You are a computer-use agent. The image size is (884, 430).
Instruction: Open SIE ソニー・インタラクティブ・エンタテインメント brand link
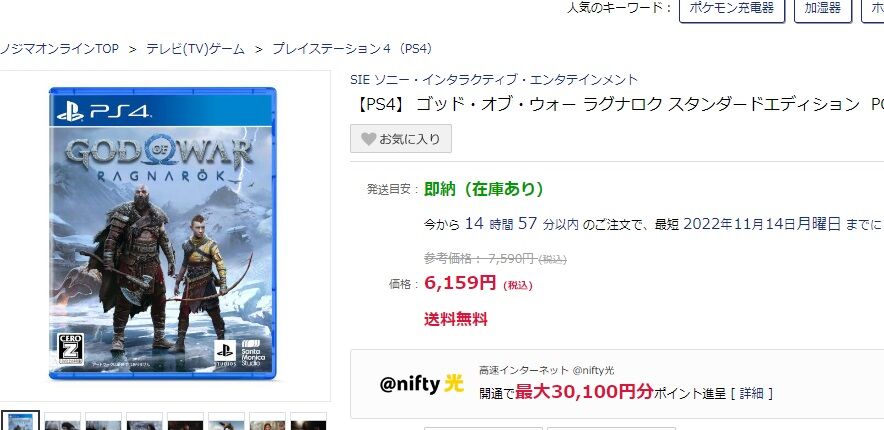pyautogui.click(x=494, y=79)
